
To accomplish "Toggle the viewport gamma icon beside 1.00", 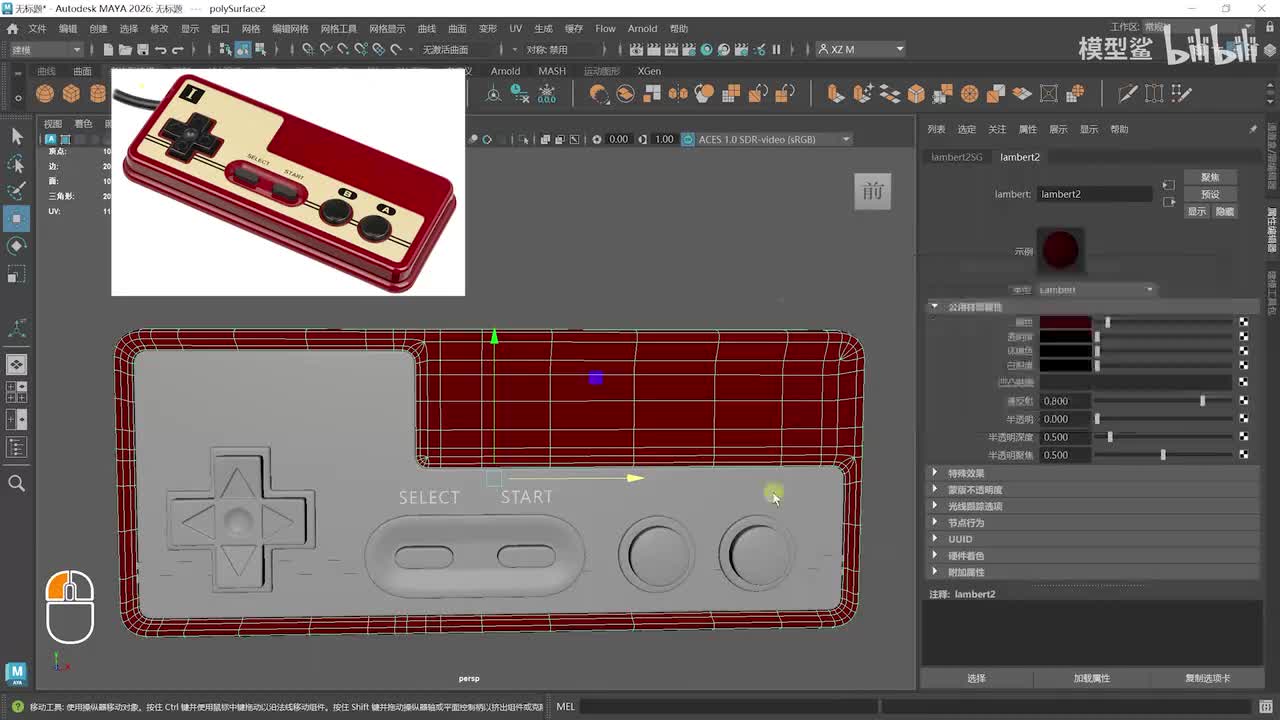I will point(643,139).
